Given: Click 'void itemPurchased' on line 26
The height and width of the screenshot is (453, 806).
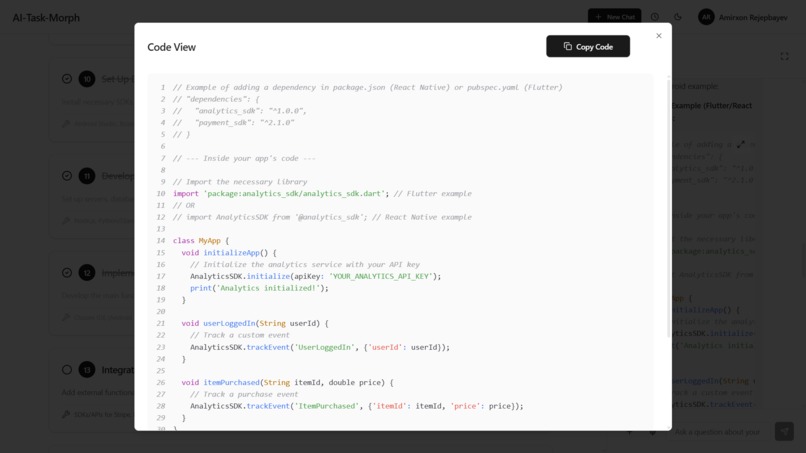Looking at the screenshot, I should (x=221, y=383).
